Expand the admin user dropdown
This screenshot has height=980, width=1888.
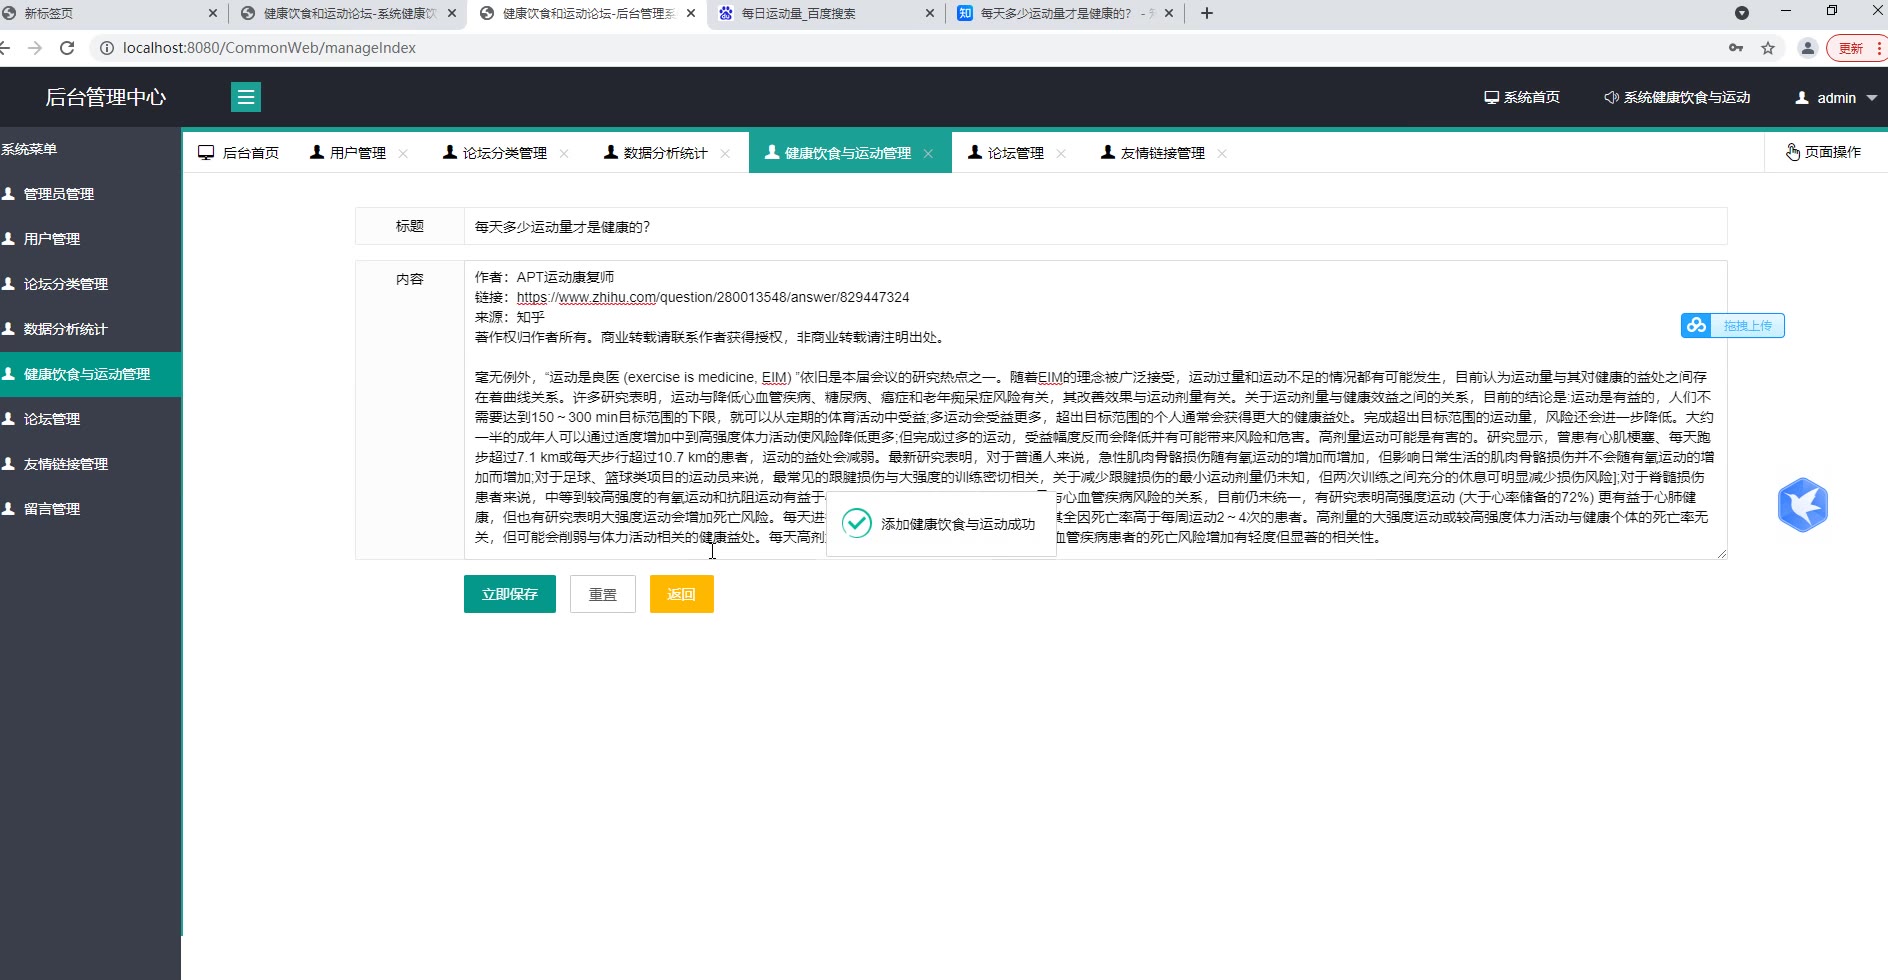(1836, 97)
